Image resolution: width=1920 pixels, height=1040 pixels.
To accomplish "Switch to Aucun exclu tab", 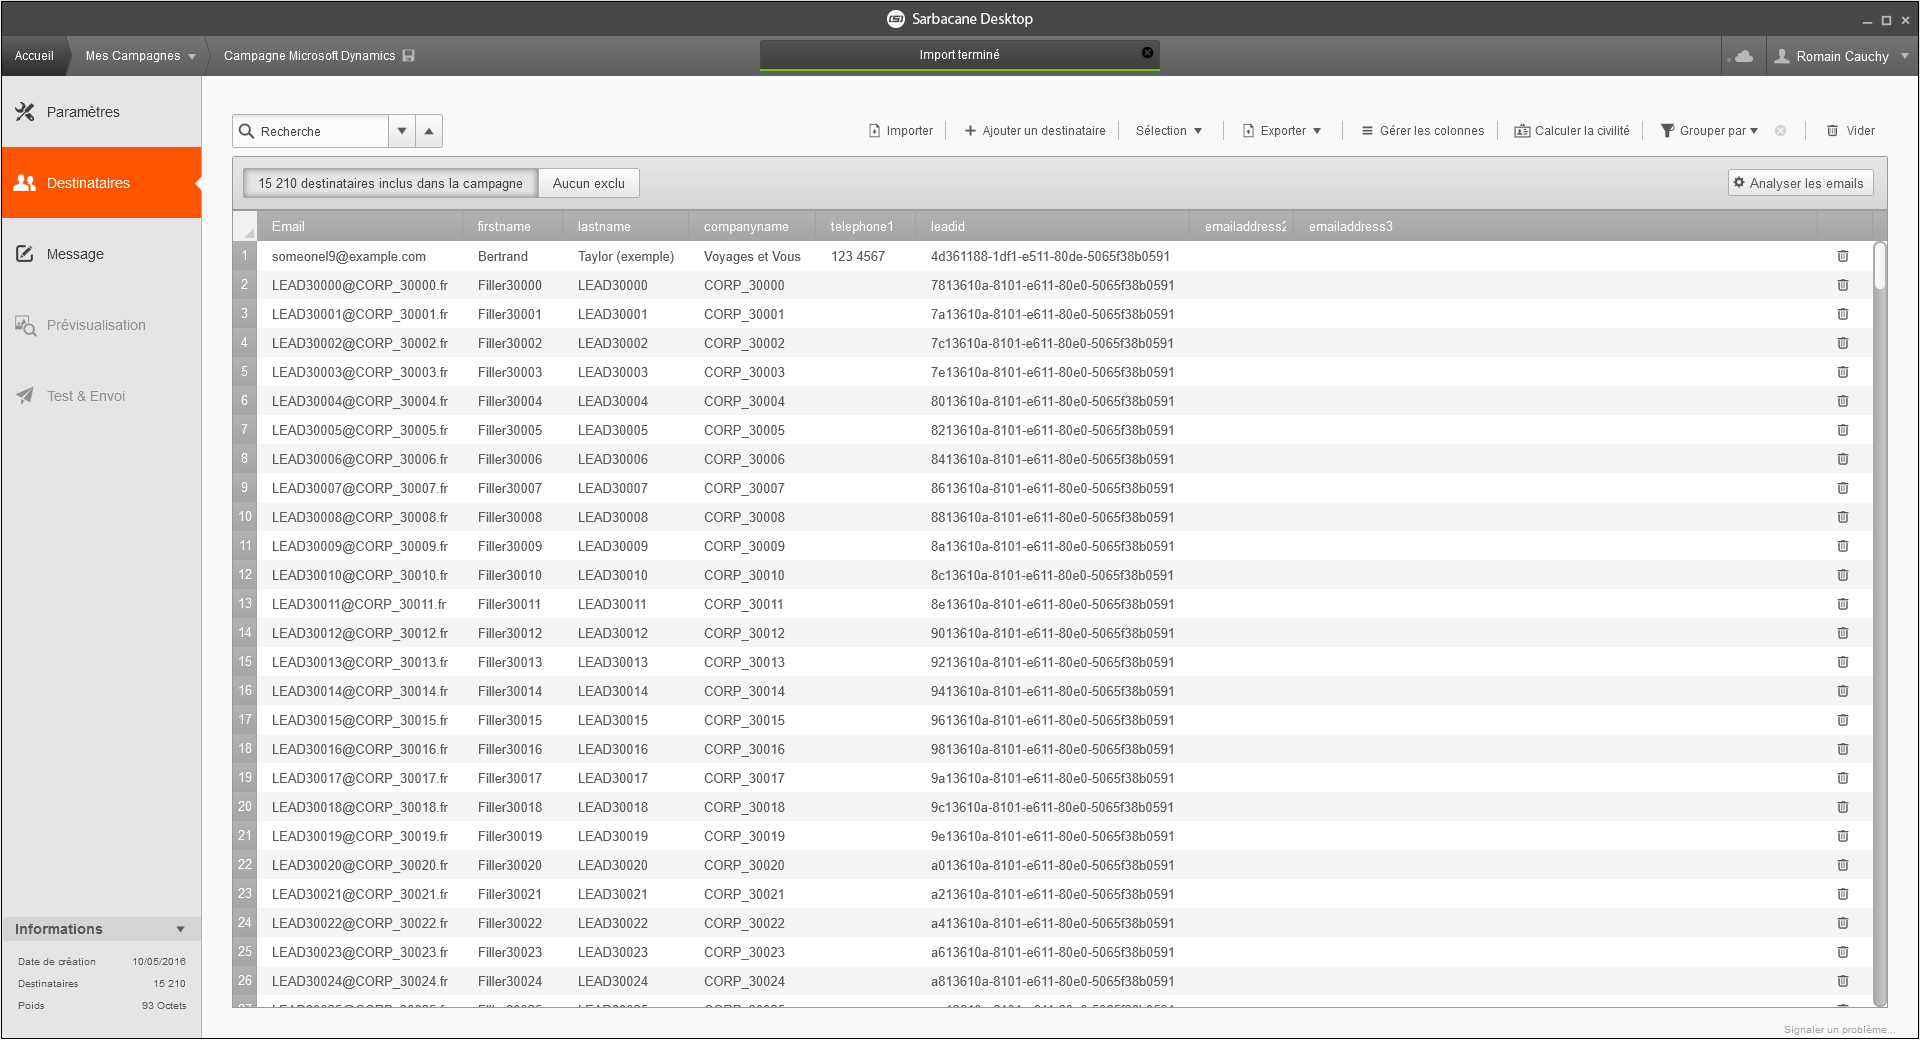I will (x=588, y=183).
